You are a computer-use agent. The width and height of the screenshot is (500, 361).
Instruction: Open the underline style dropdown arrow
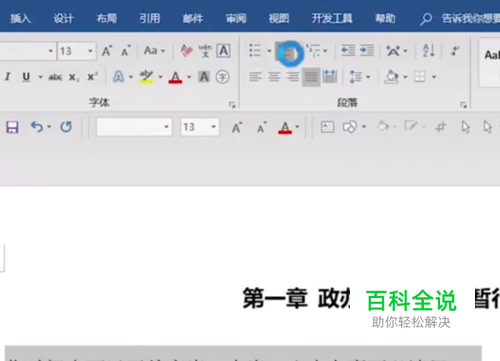pyautogui.click(x=41, y=77)
